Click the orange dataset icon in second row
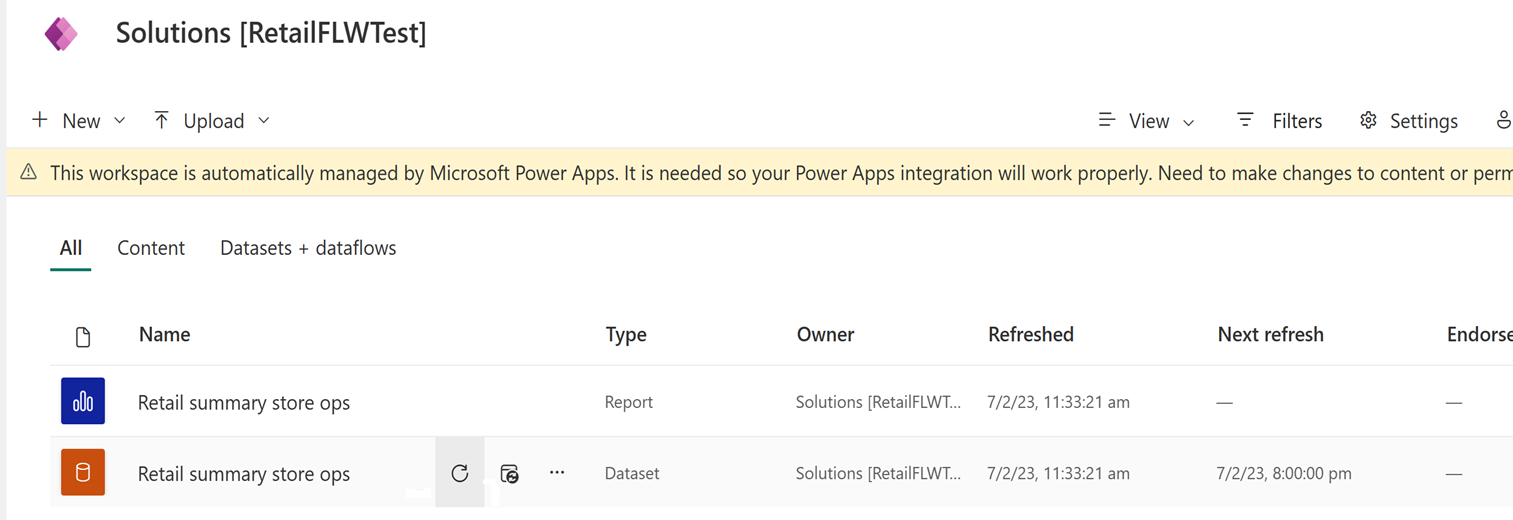 tap(83, 473)
